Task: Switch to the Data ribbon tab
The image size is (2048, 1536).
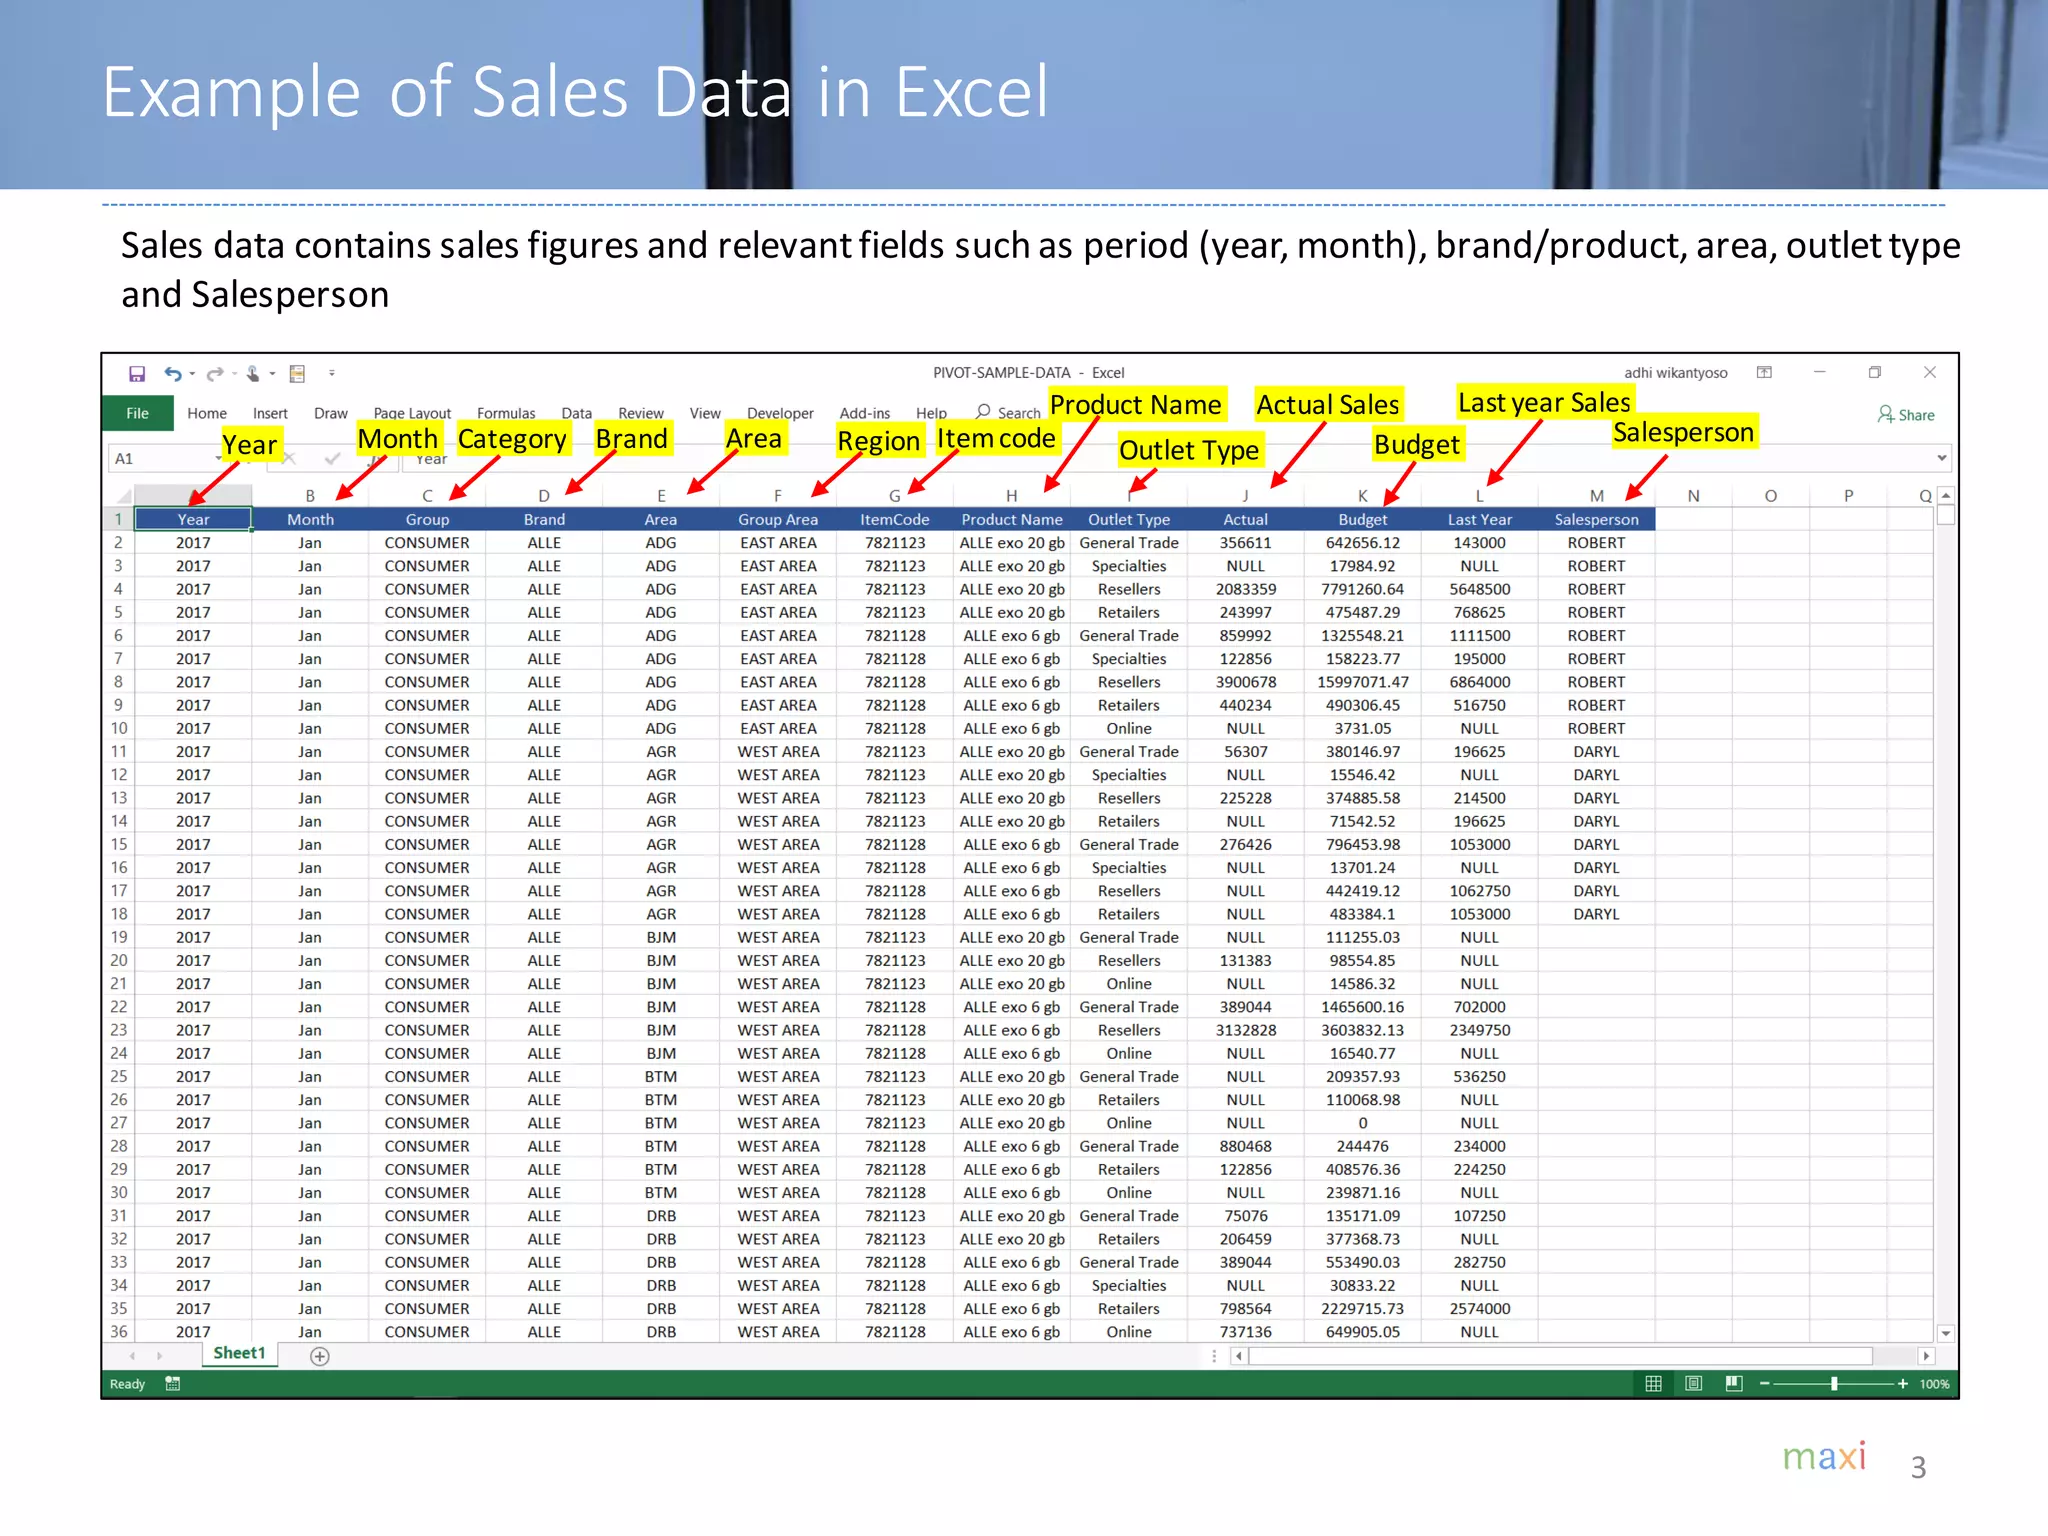Action: coord(577,413)
